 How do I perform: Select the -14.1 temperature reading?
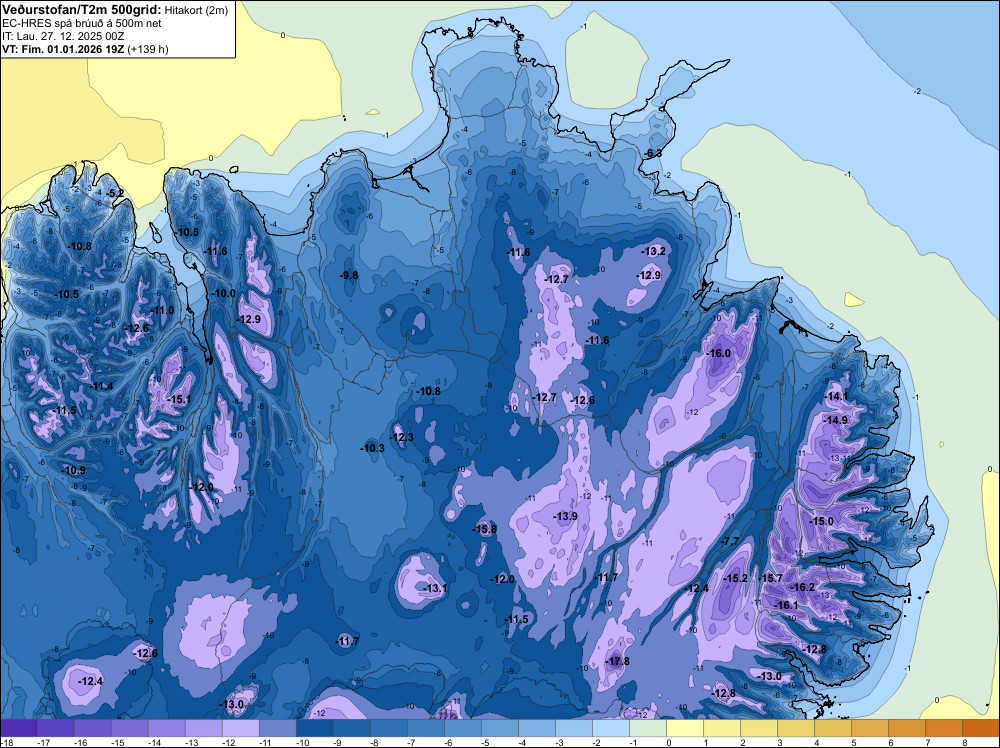click(x=836, y=397)
